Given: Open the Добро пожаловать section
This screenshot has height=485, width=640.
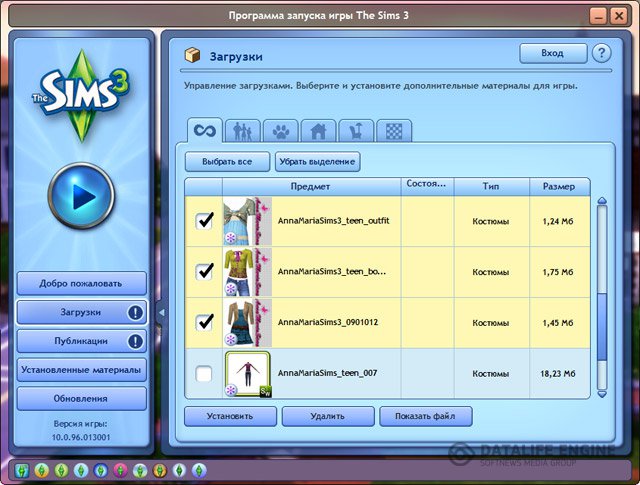Looking at the screenshot, I should coord(81,283).
